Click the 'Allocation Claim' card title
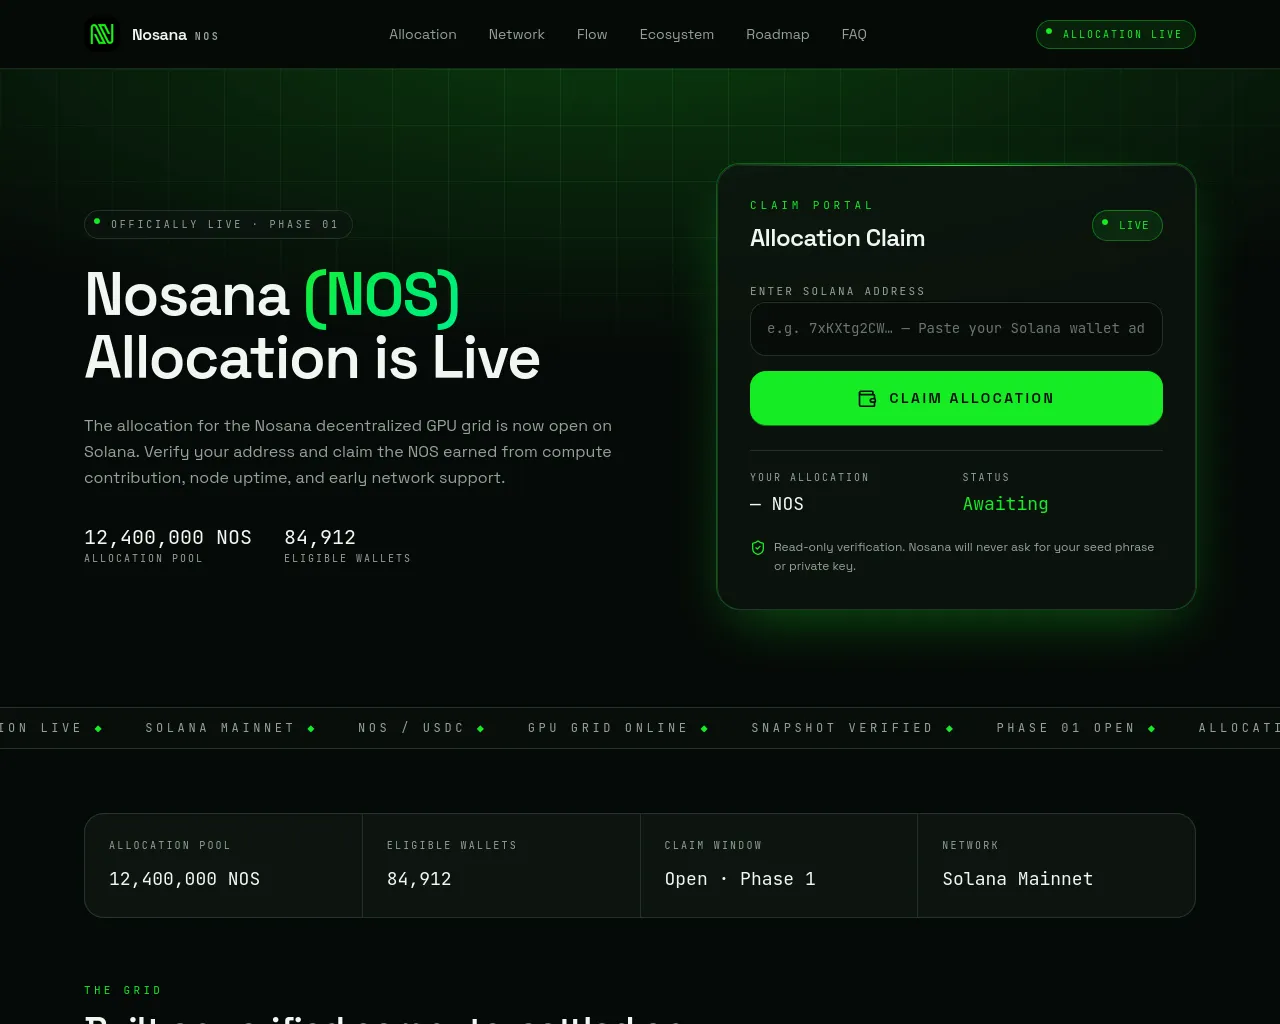Image resolution: width=1280 pixels, height=1024 pixels. tap(838, 238)
